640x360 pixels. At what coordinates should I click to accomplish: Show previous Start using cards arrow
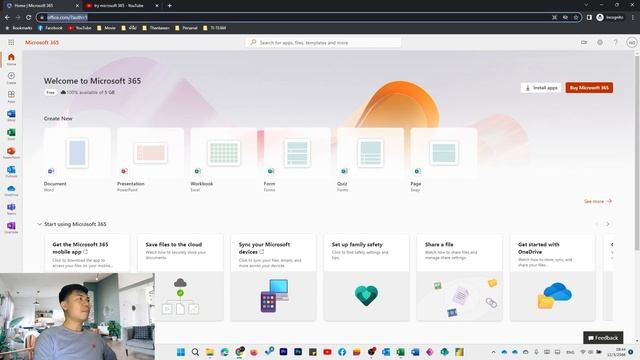tap(596, 224)
